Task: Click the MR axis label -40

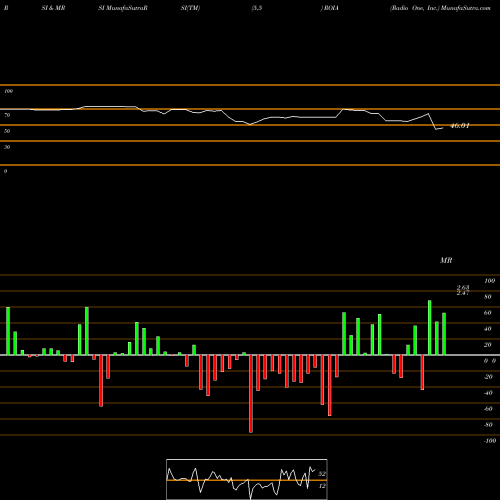Action: click(488, 393)
